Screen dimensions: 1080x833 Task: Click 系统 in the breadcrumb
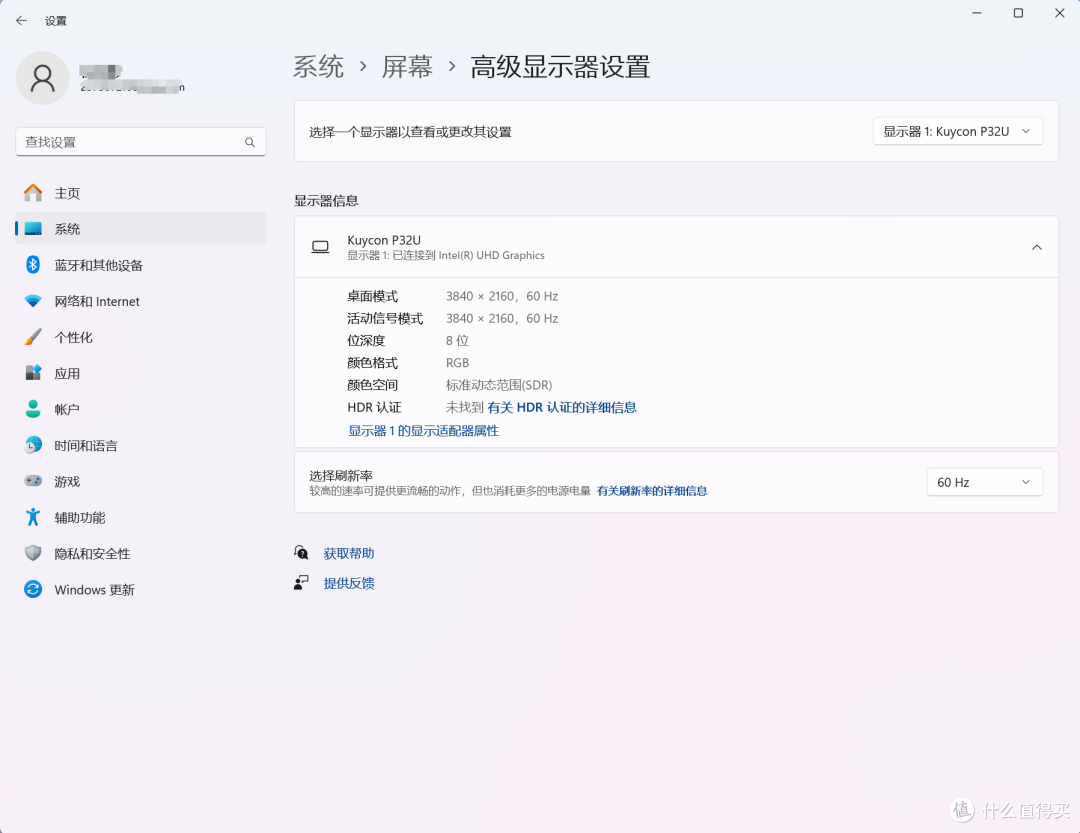[318, 67]
